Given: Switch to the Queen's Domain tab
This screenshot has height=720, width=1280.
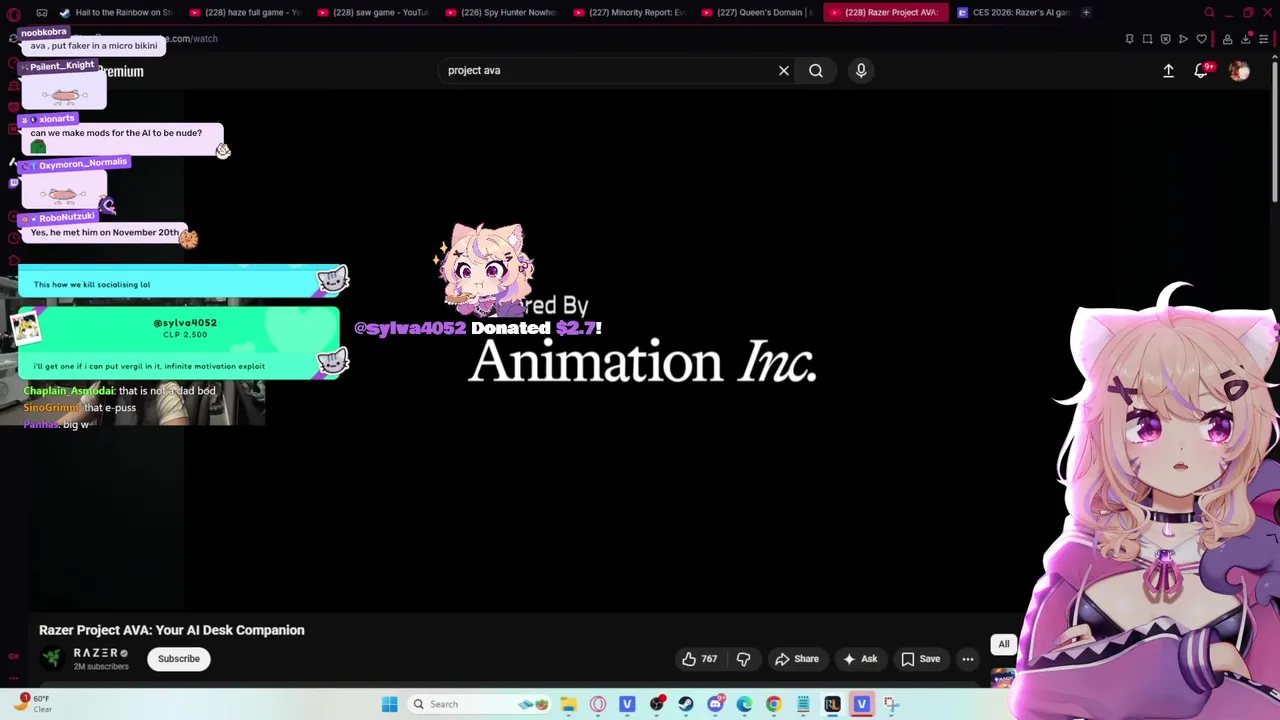Looking at the screenshot, I should [x=757, y=12].
